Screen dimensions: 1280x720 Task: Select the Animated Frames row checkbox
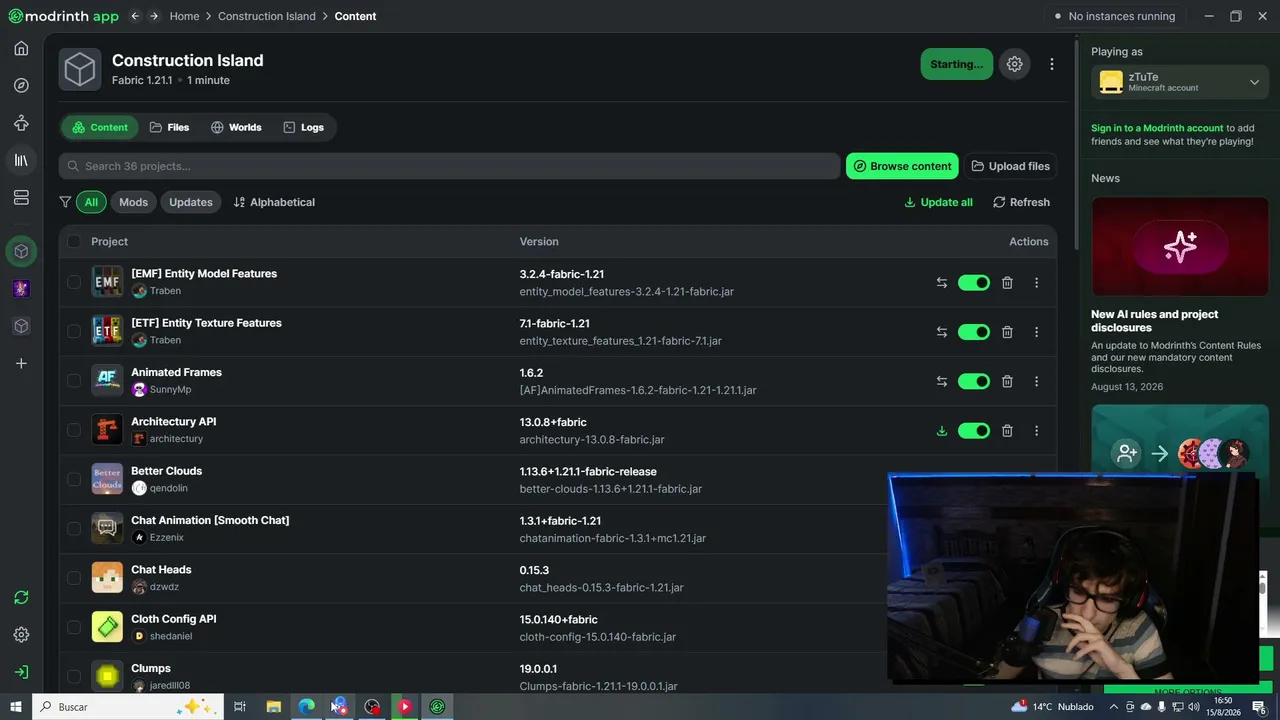[74, 381]
